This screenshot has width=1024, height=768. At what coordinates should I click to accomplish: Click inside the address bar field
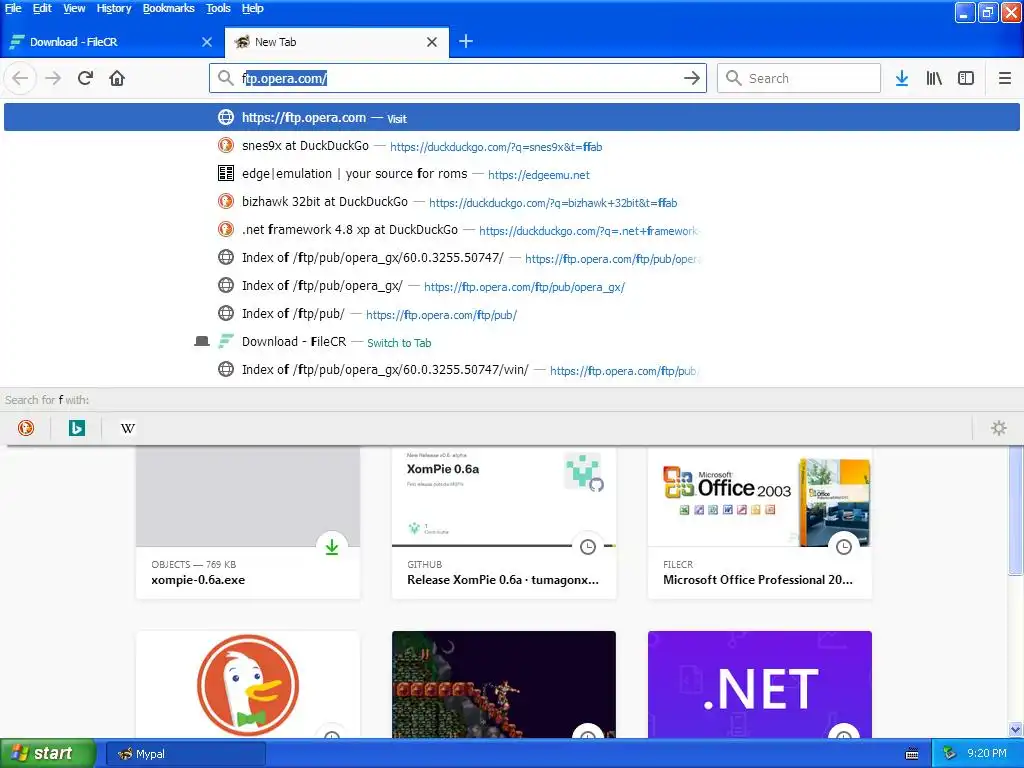tap(457, 78)
